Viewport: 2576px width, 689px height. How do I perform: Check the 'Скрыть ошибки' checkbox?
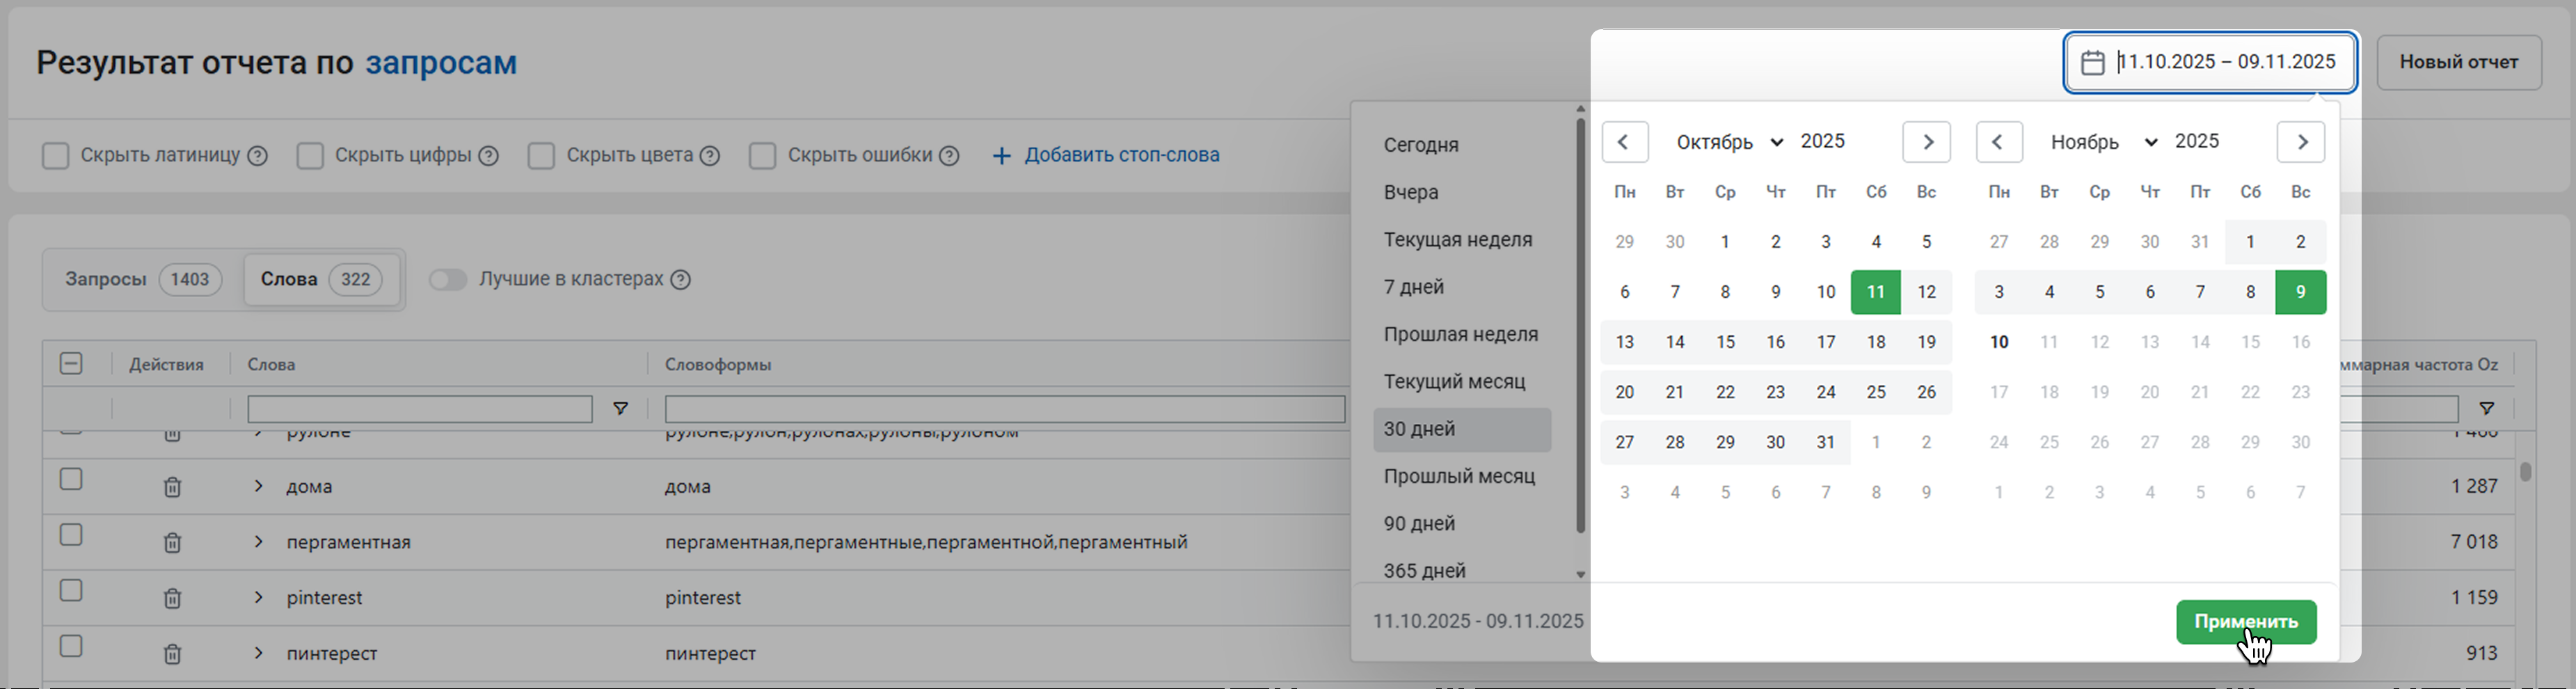click(x=762, y=156)
